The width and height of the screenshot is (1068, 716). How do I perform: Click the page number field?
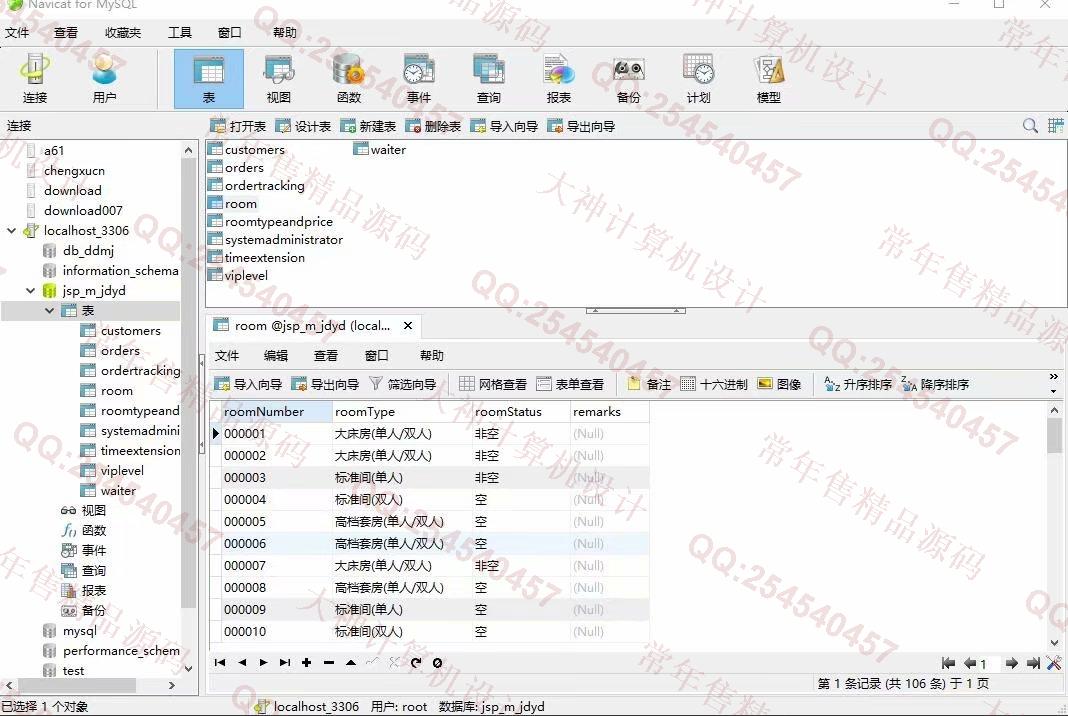tap(990, 663)
